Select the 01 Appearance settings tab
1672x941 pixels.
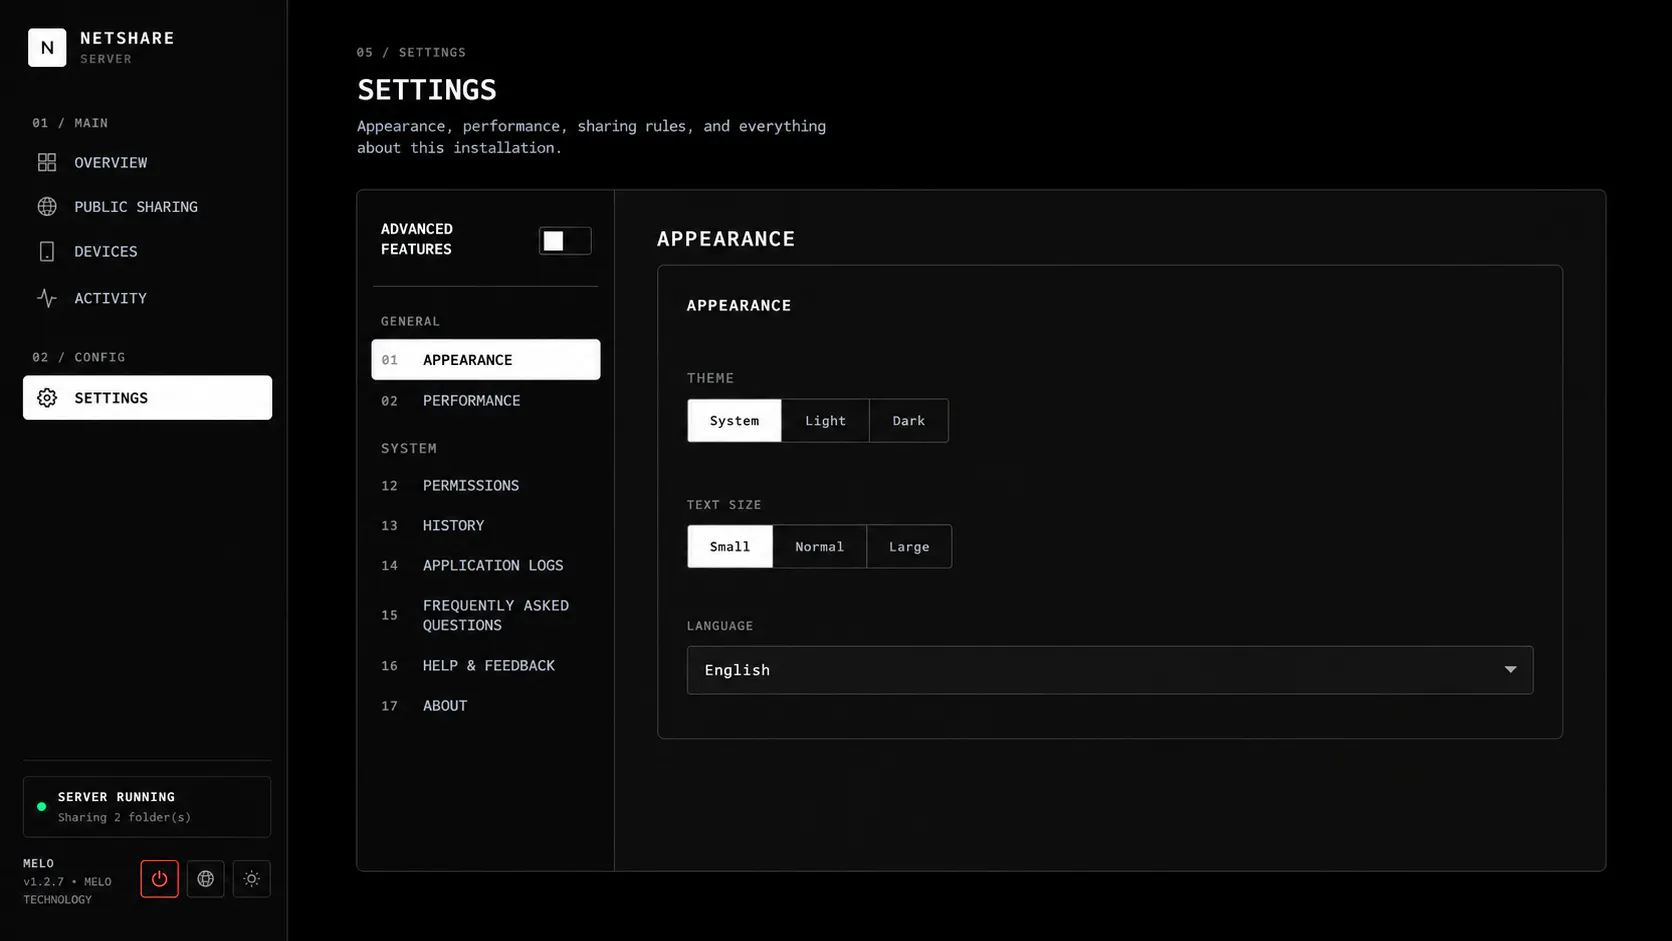[486, 360]
